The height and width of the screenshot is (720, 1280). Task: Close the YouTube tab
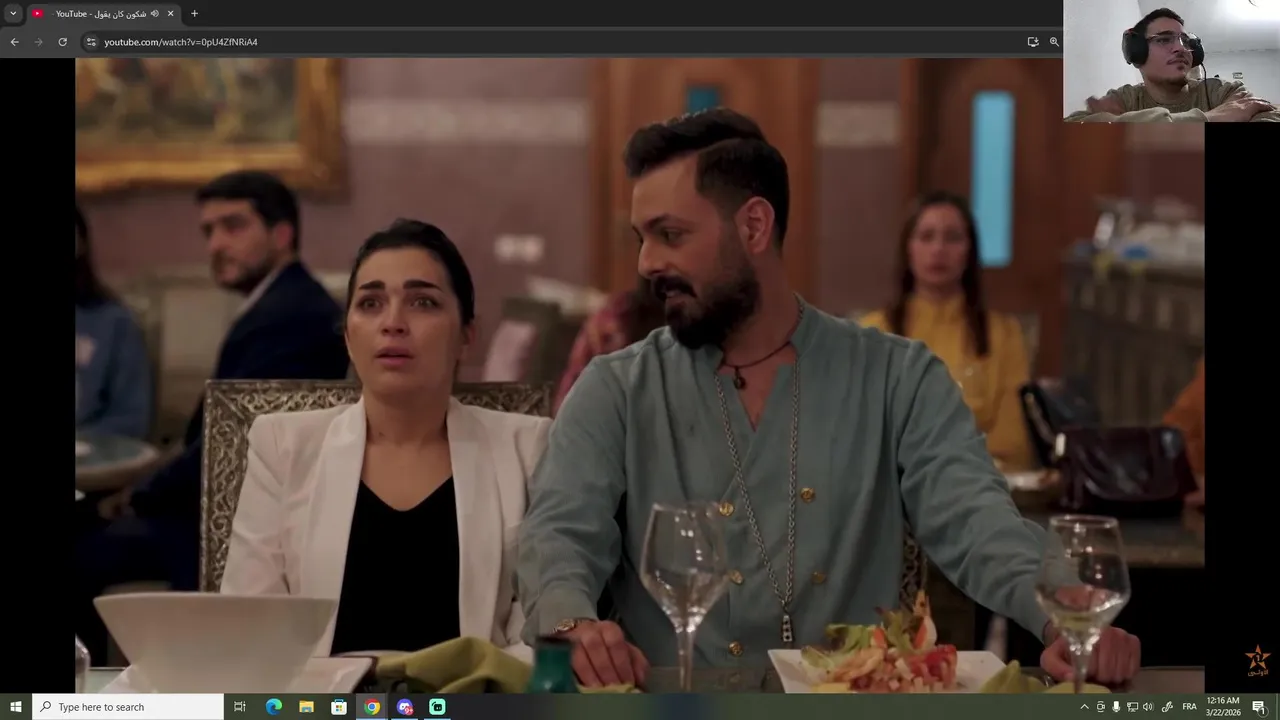pos(170,14)
